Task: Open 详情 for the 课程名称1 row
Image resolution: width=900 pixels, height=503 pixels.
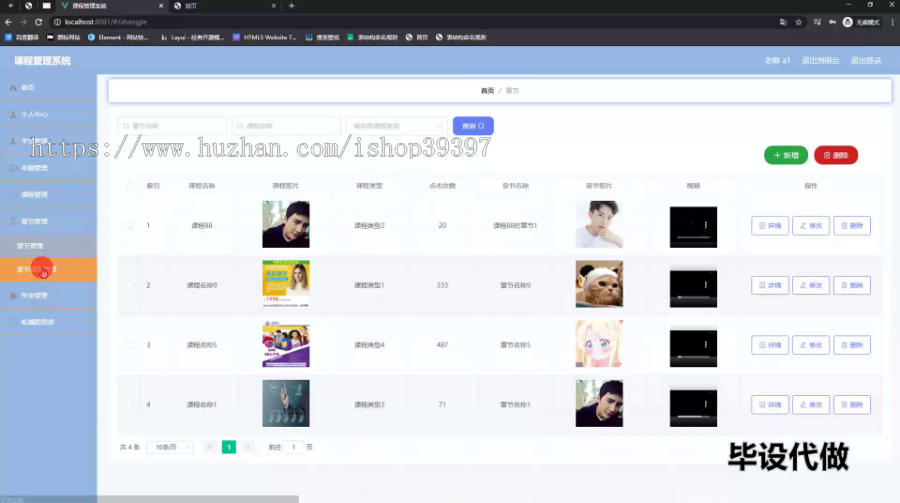Action: pos(770,405)
